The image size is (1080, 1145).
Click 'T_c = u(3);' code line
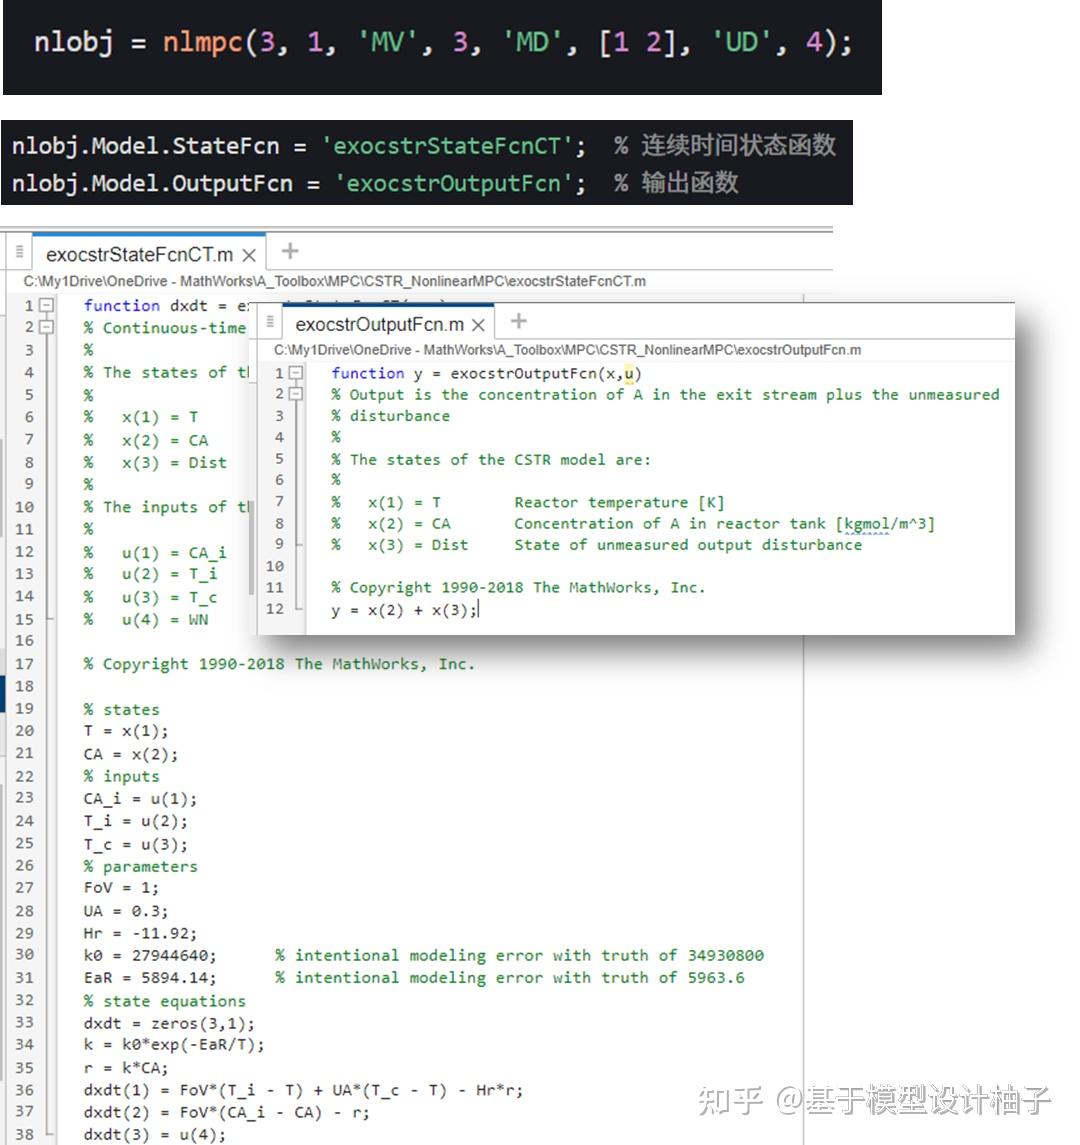pyautogui.click(x=135, y=844)
